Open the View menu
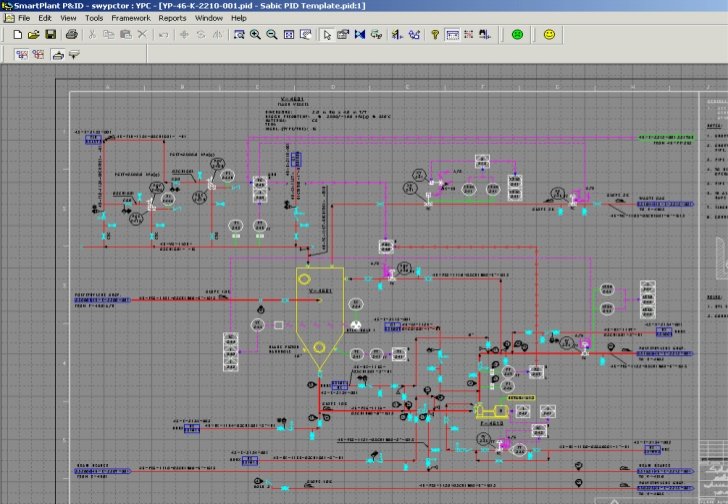Screen dimensions: 728x504 coord(68,18)
